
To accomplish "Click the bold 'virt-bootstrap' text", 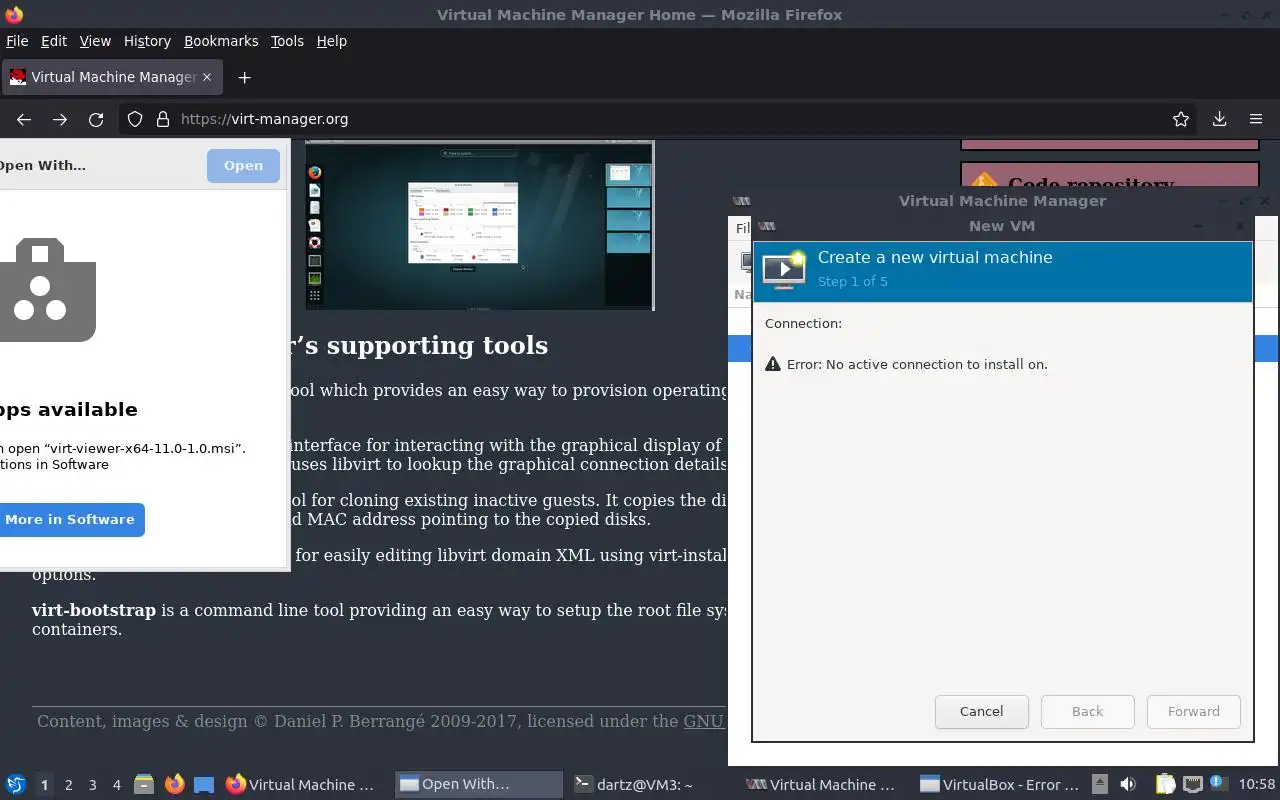I will pos(94,610).
